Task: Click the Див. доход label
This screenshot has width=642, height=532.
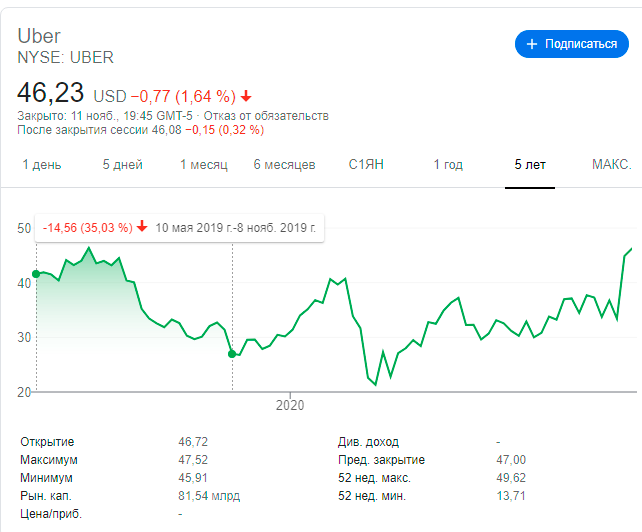Action: [368, 442]
